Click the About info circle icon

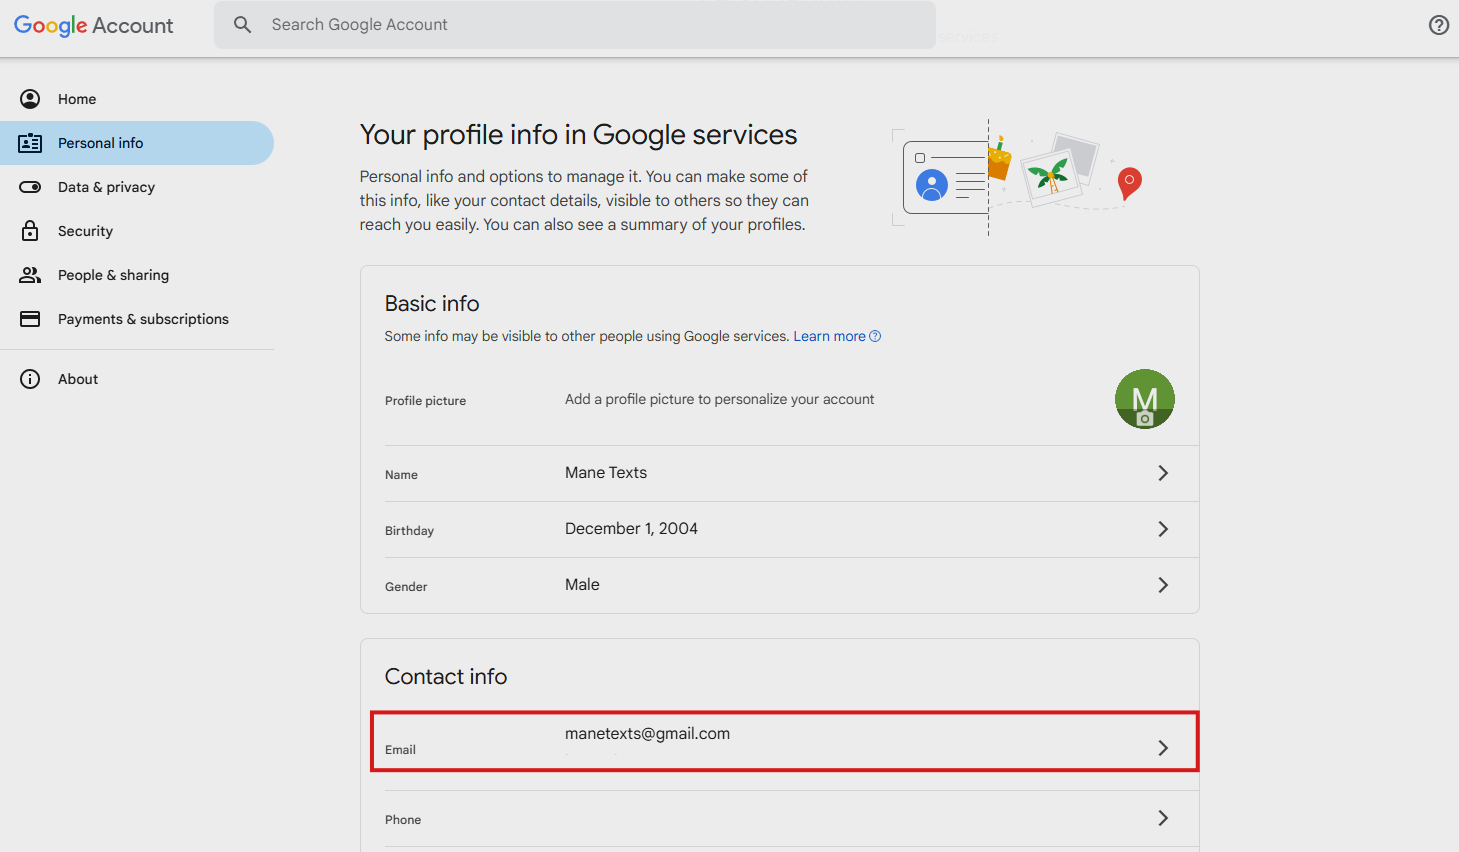point(30,379)
